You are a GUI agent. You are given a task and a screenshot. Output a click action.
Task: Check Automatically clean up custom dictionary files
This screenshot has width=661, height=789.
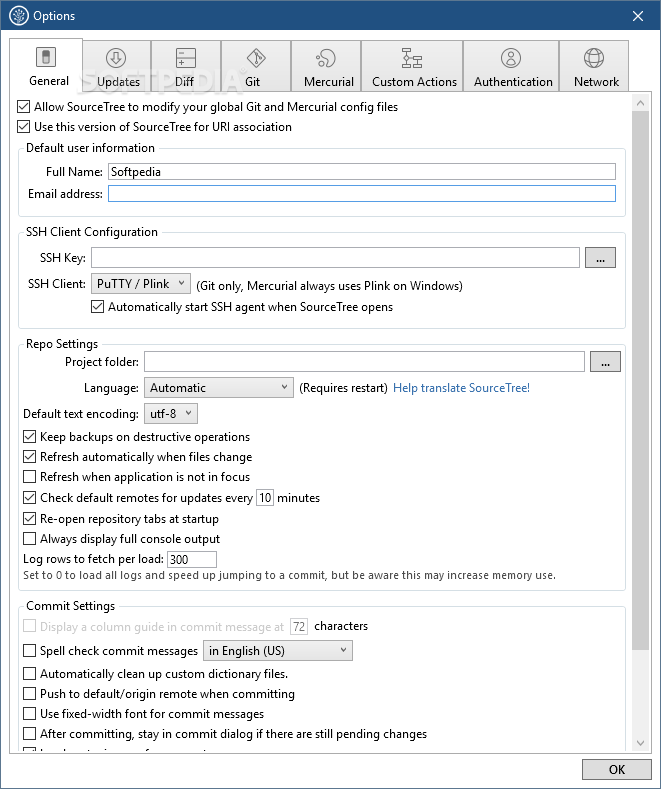click(30, 674)
